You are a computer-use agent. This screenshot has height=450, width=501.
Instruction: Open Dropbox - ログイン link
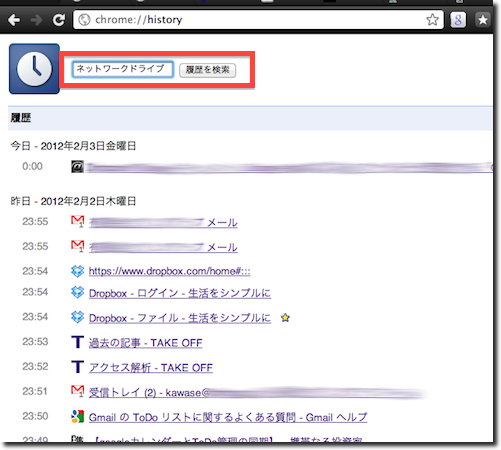pos(180,293)
